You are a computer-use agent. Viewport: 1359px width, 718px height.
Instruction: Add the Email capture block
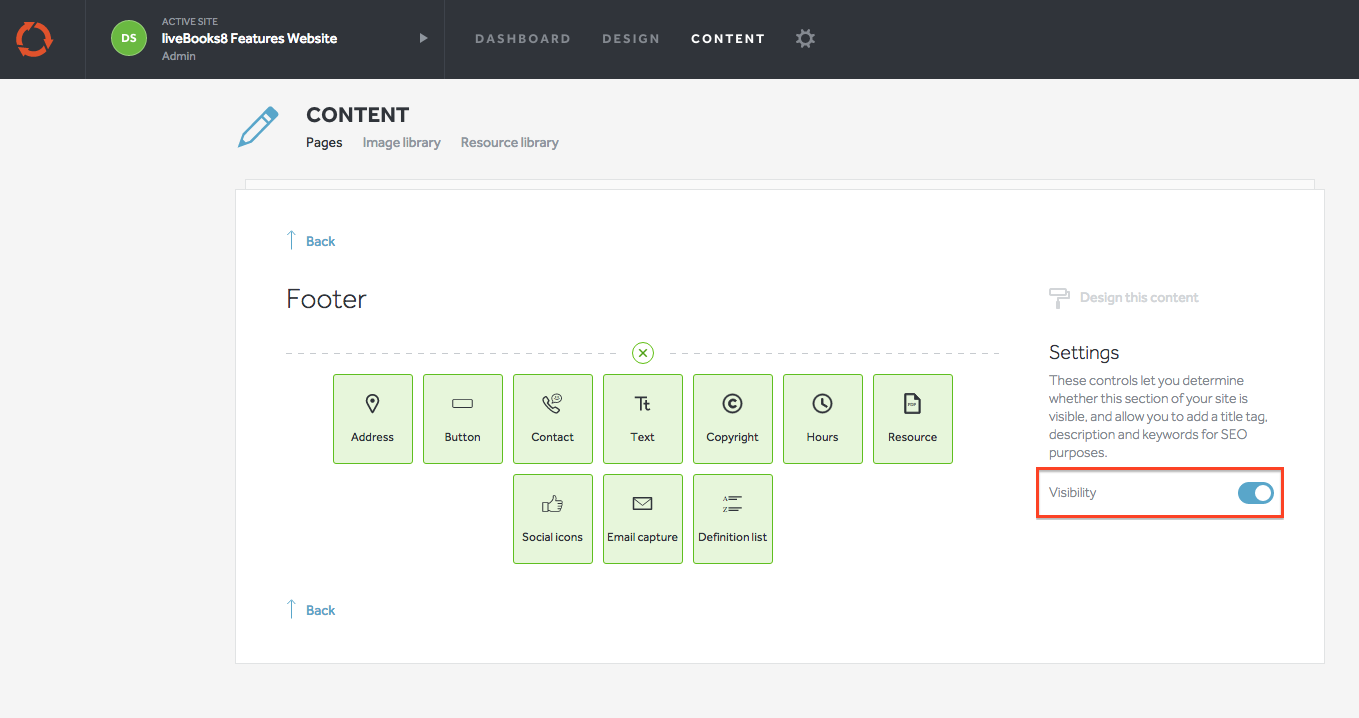click(642, 519)
